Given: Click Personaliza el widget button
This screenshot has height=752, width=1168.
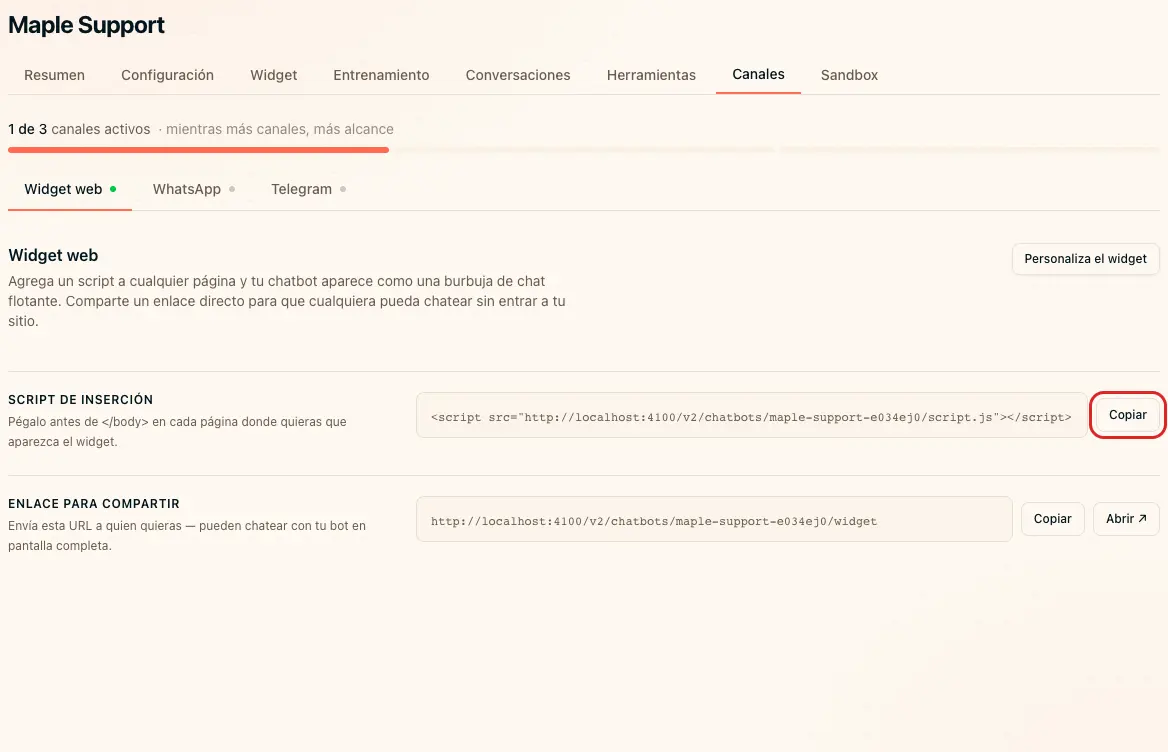Looking at the screenshot, I should (1085, 259).
